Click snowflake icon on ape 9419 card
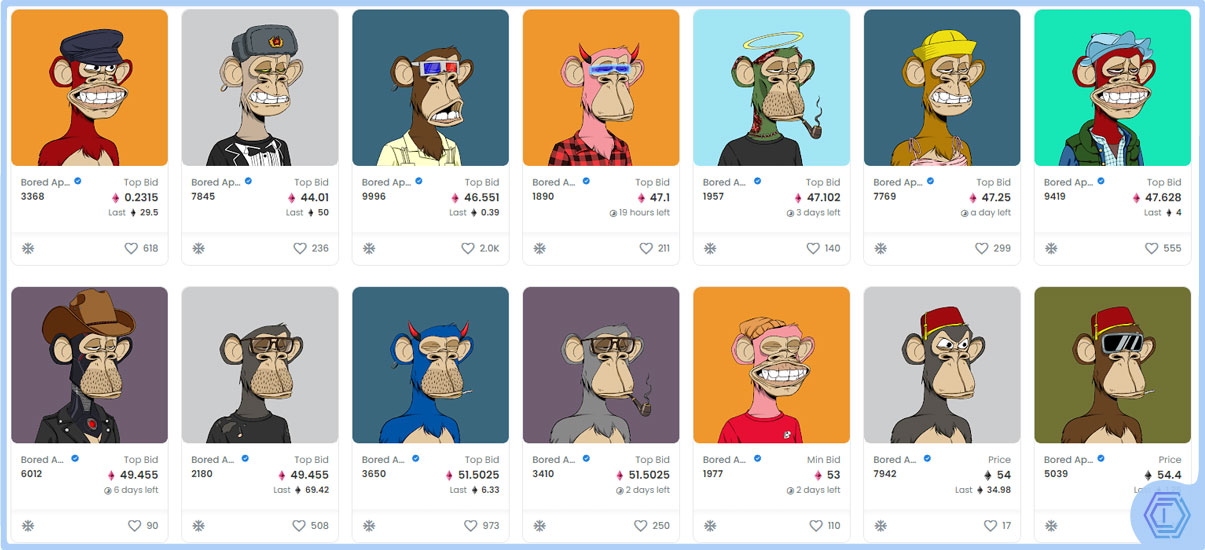Image resolution: width=1205 pixels, height=550 pixels. click(1051, 248)
